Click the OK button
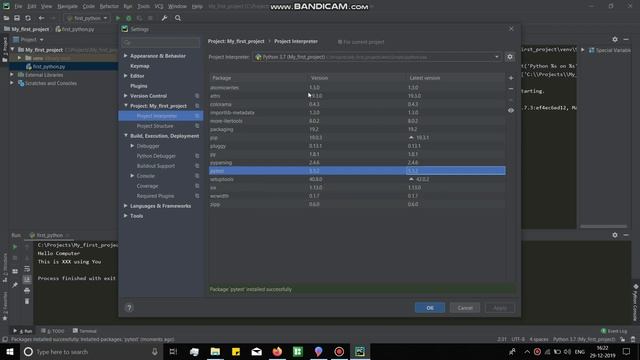Screen dimensions: 640x360 pos(430,308)
